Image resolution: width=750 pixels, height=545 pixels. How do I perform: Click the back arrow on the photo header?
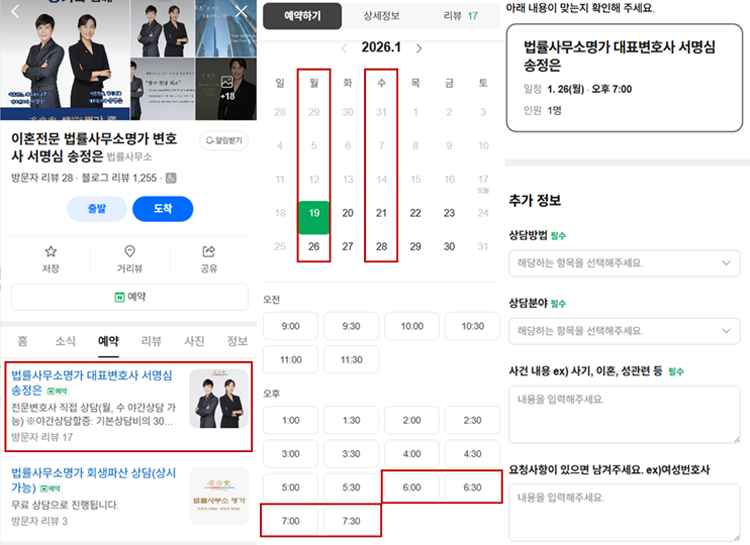[x=15, y=11]
